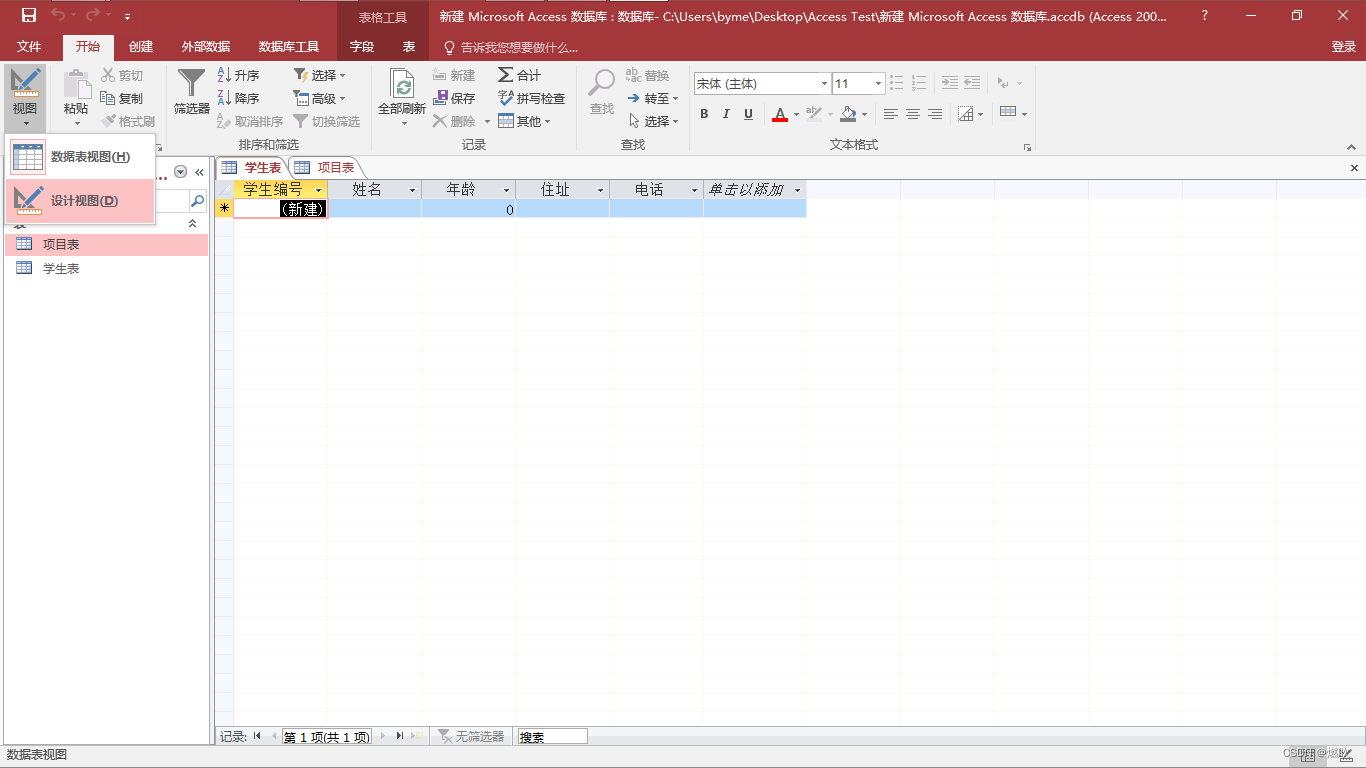This screenshot has width=1366, height=768.
Task: Click the 合计 totals button
Action: click(x=519, y=75)
